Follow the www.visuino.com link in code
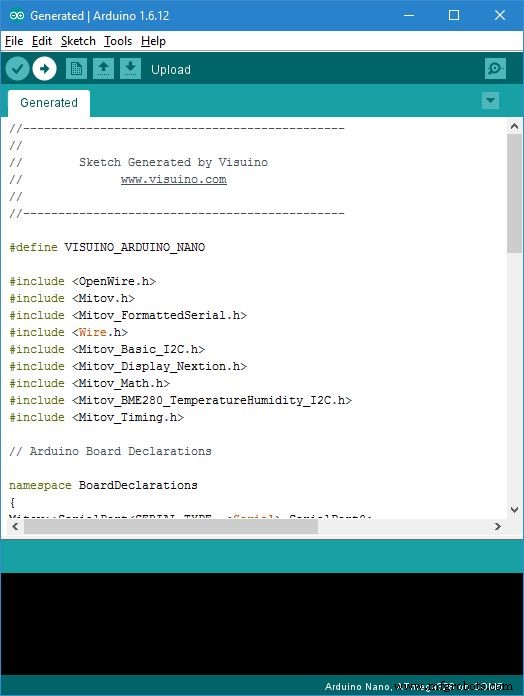This screenshot has height=696, width=524. tap(173, 179)
